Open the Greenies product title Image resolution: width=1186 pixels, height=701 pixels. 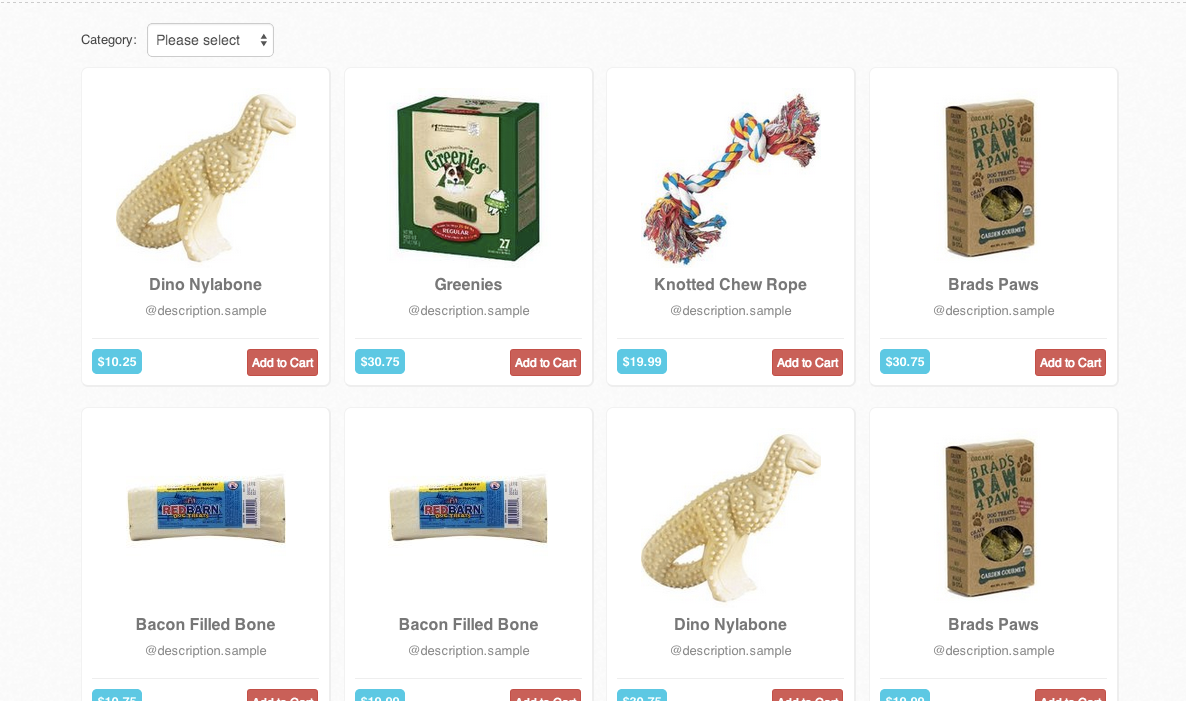coord(468,284)
